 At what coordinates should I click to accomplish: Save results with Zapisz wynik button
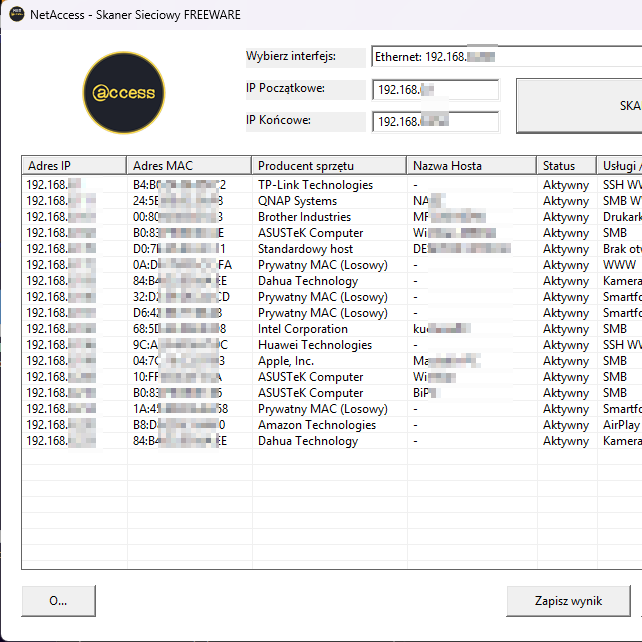tap(568, 601)
